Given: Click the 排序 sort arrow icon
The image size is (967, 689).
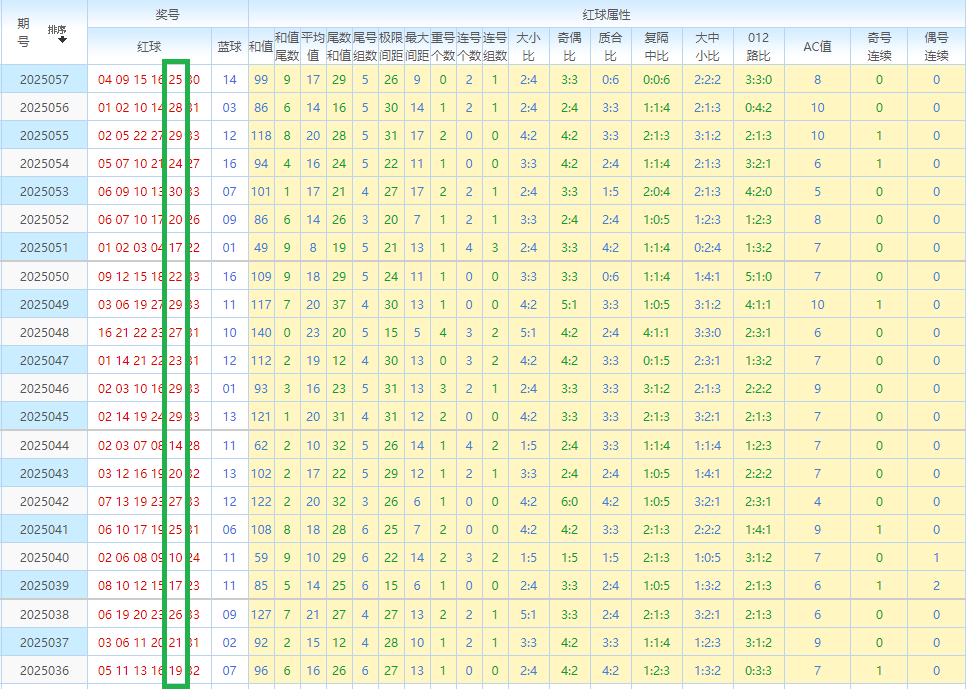Looking at the screenshot, I should pyautogui.click(x=62, y=39).
